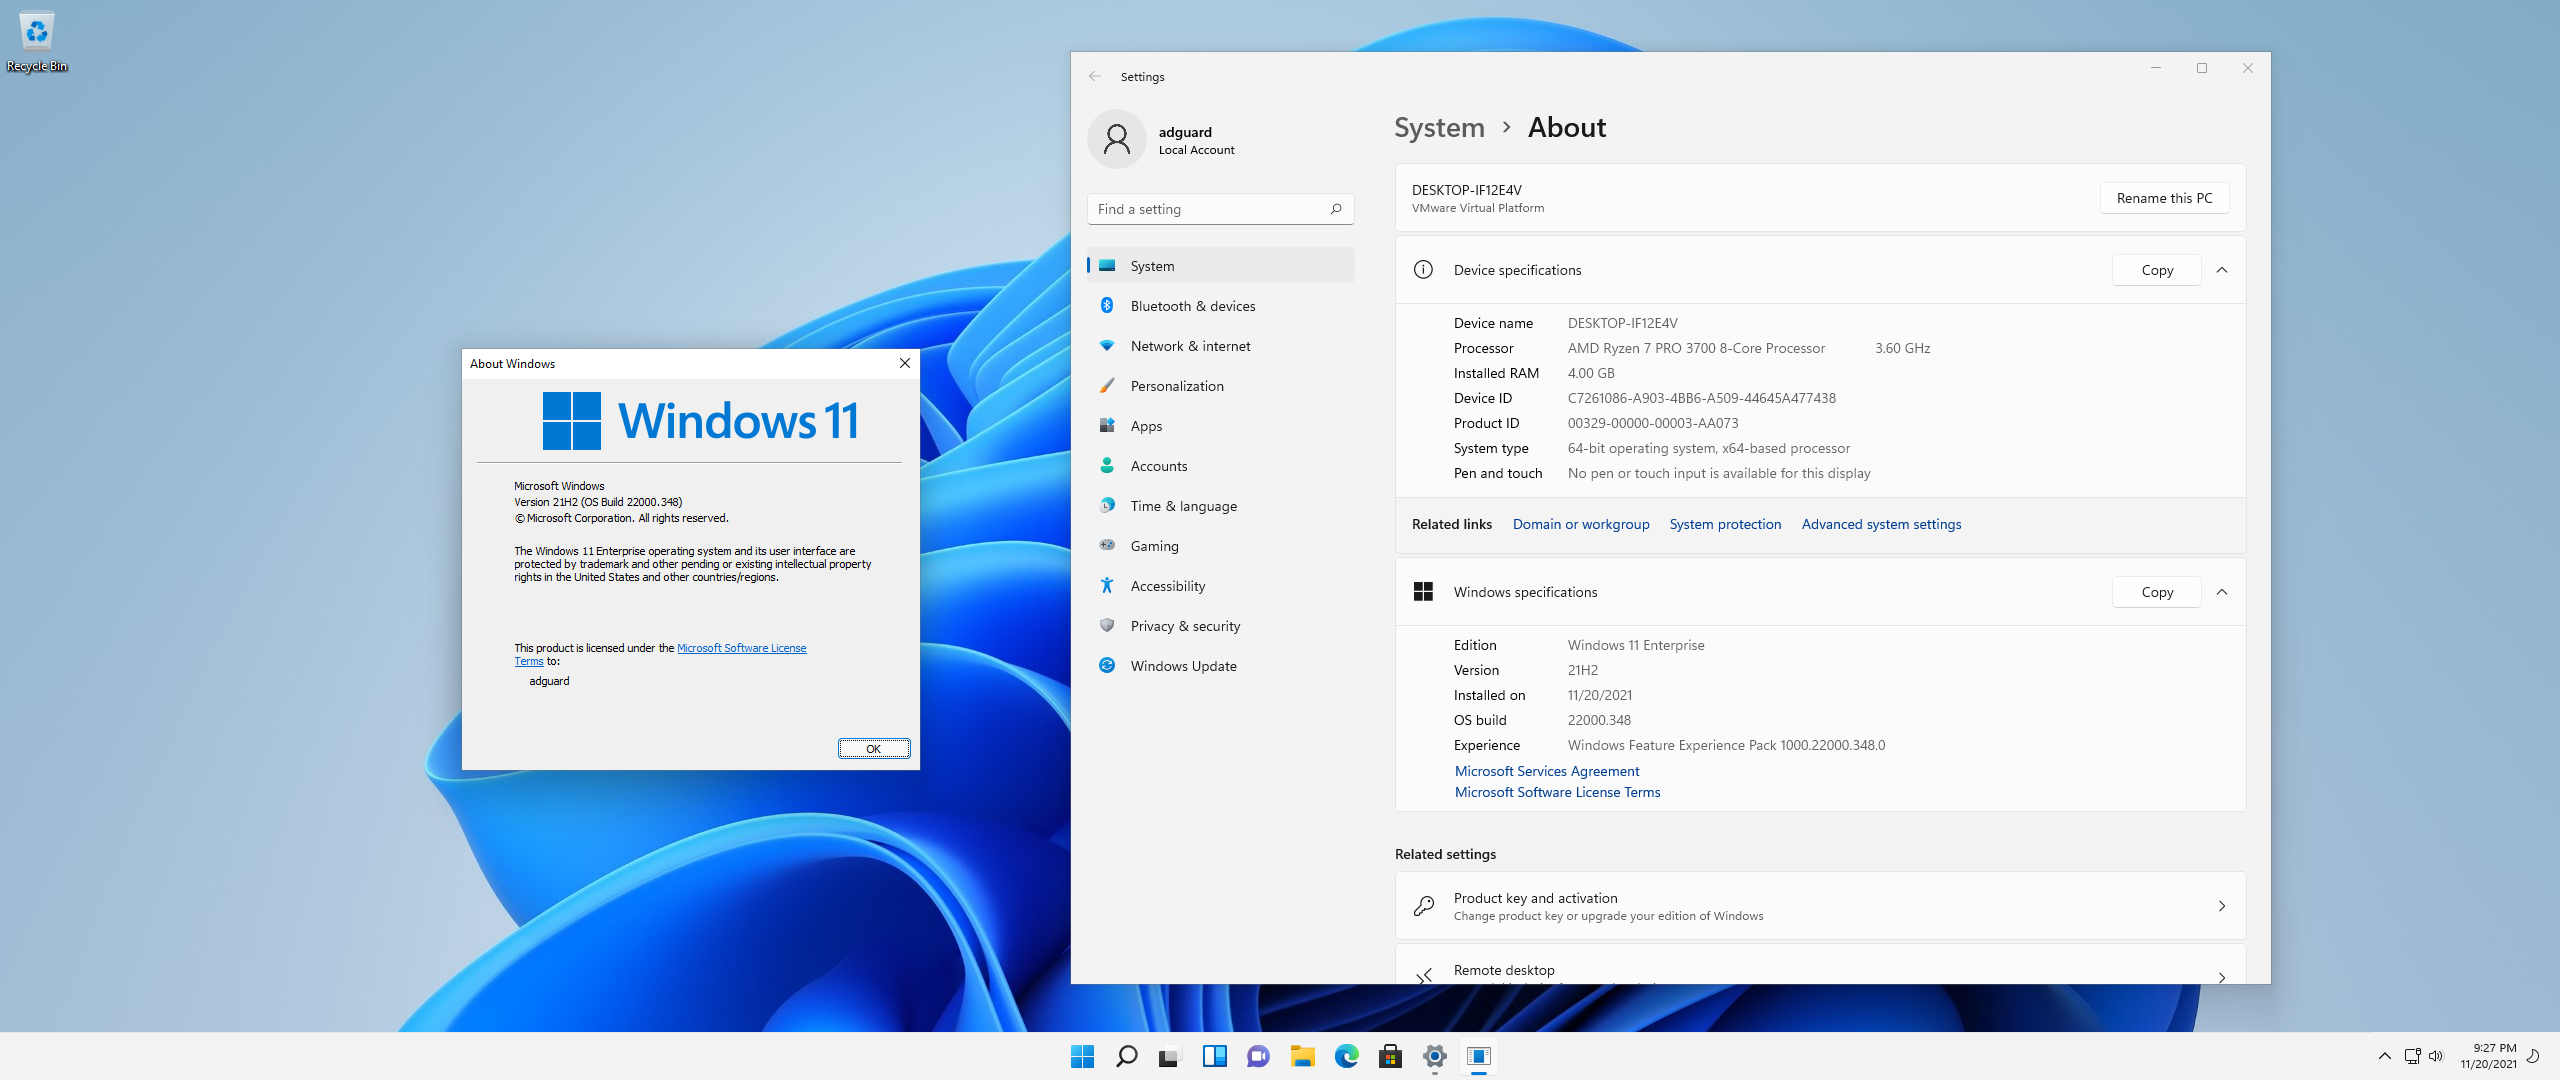Image resolution: width=2560 pixels, height=1080 pixels.
Task: Close the Settings window
Action: (2248, 68)
